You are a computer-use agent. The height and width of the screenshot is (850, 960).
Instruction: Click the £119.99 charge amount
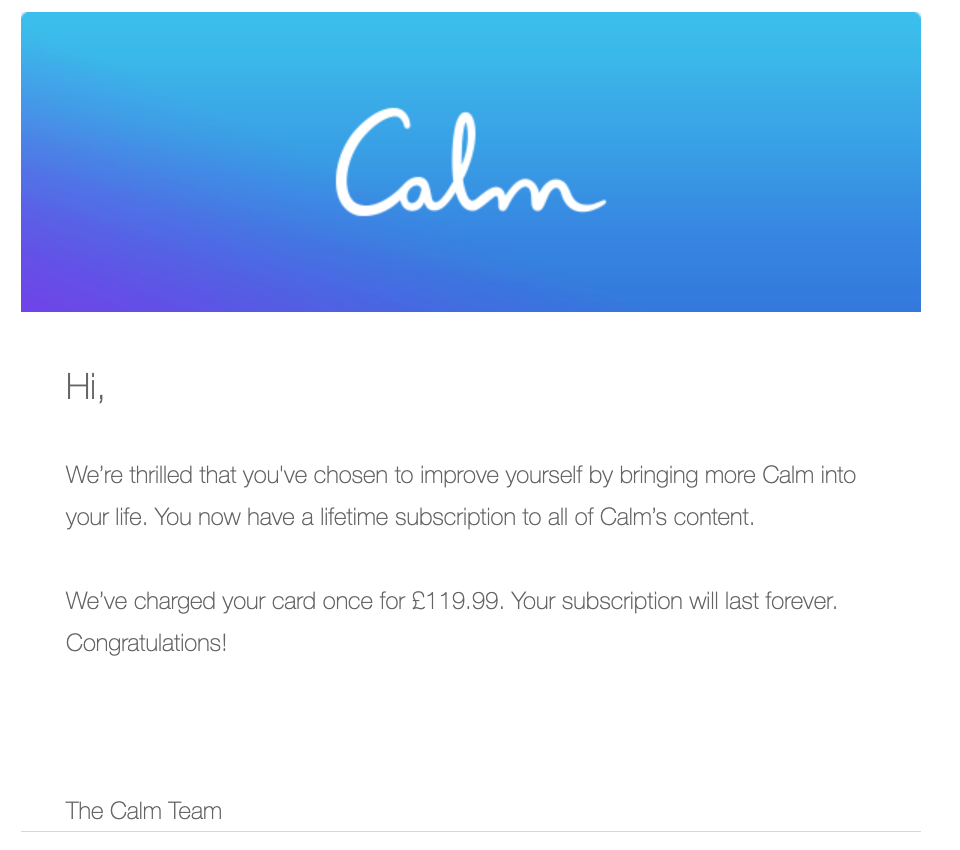tap(456, 601)
